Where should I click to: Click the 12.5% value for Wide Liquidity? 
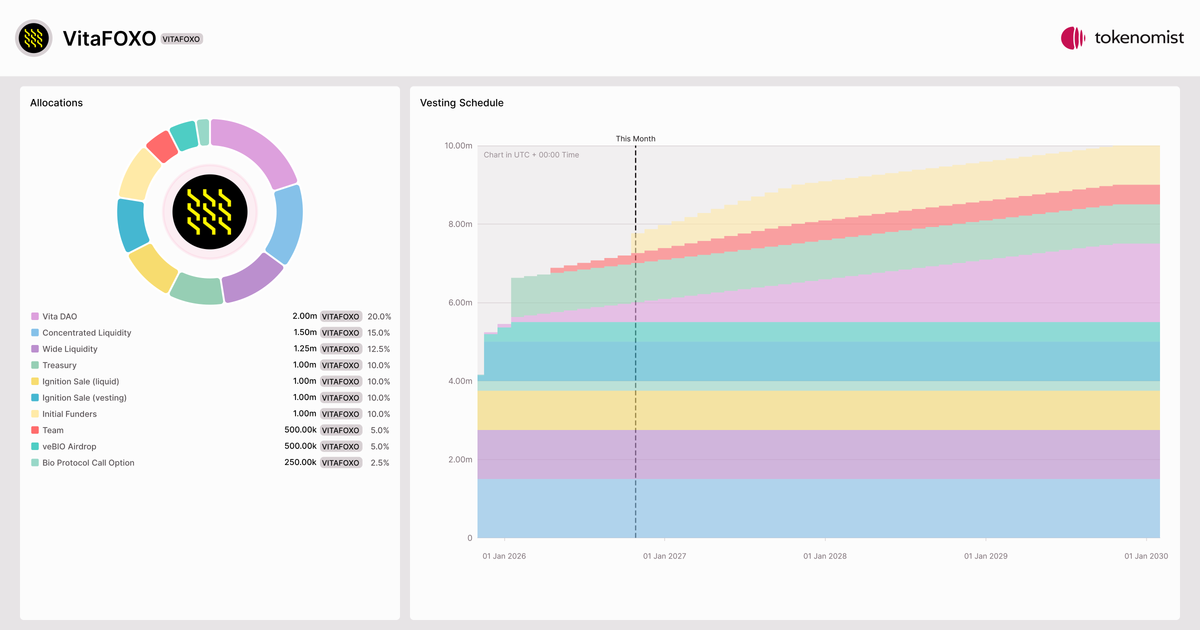tap(379, 349)
